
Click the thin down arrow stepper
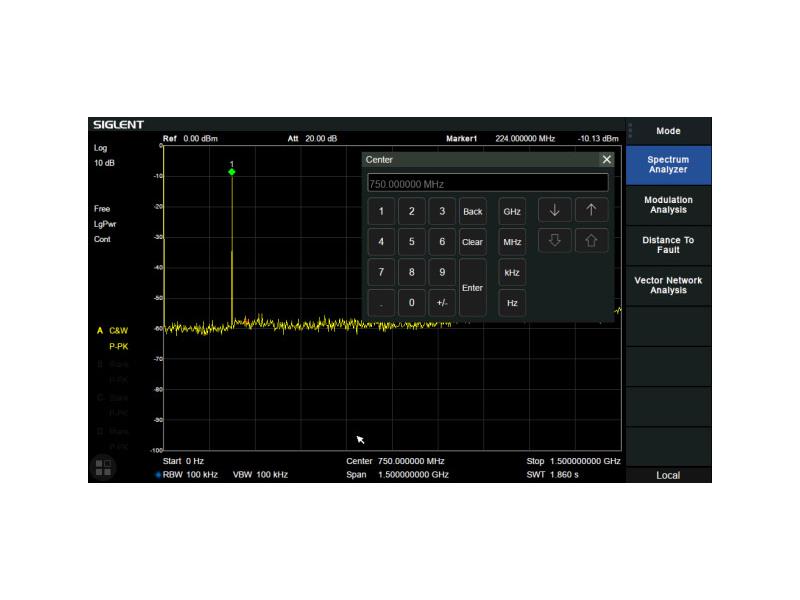[x=554, y=210]
